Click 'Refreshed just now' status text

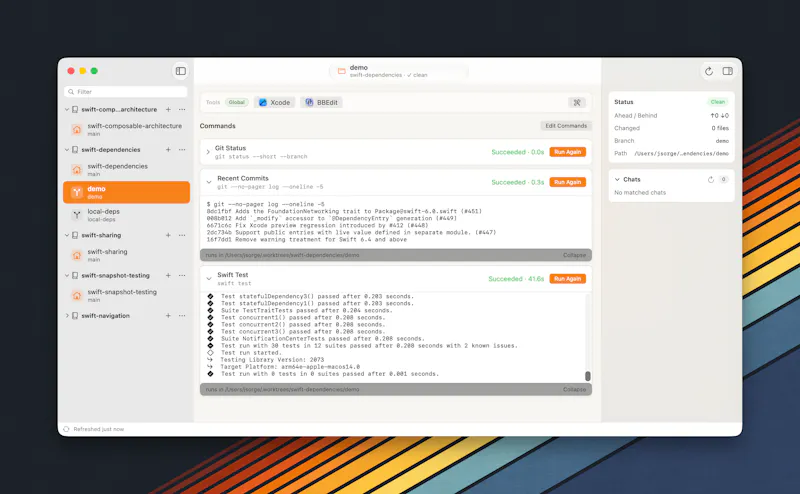98,429
